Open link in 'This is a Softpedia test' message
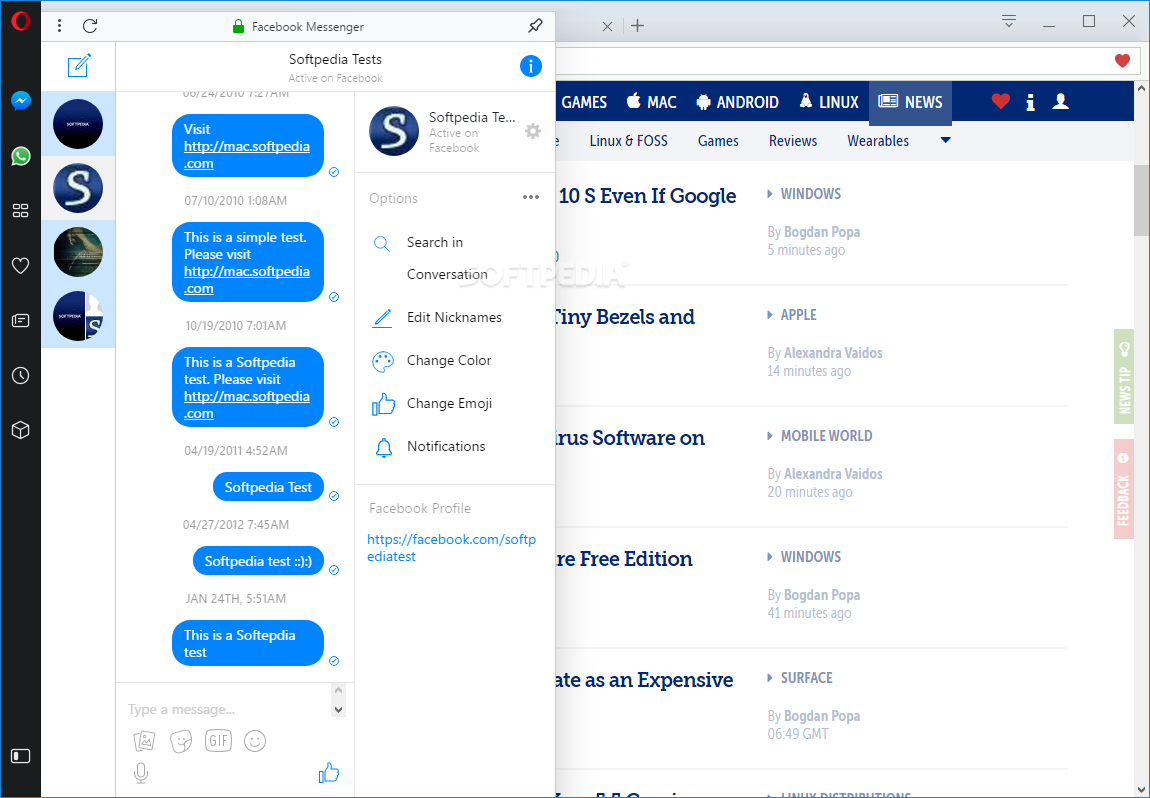The image size is (1150, 798). (x=246, y=405)
